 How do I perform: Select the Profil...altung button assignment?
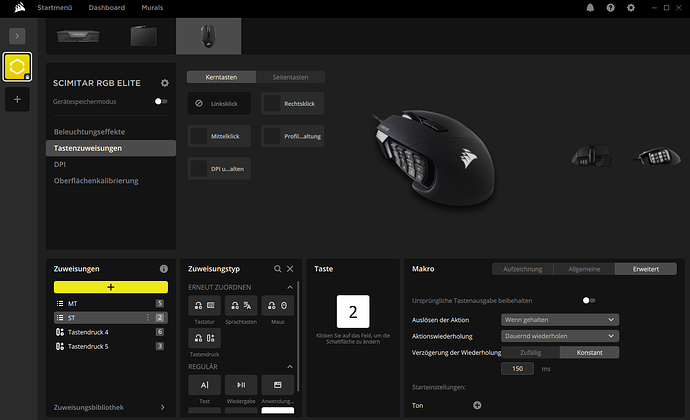coord(293,136)
